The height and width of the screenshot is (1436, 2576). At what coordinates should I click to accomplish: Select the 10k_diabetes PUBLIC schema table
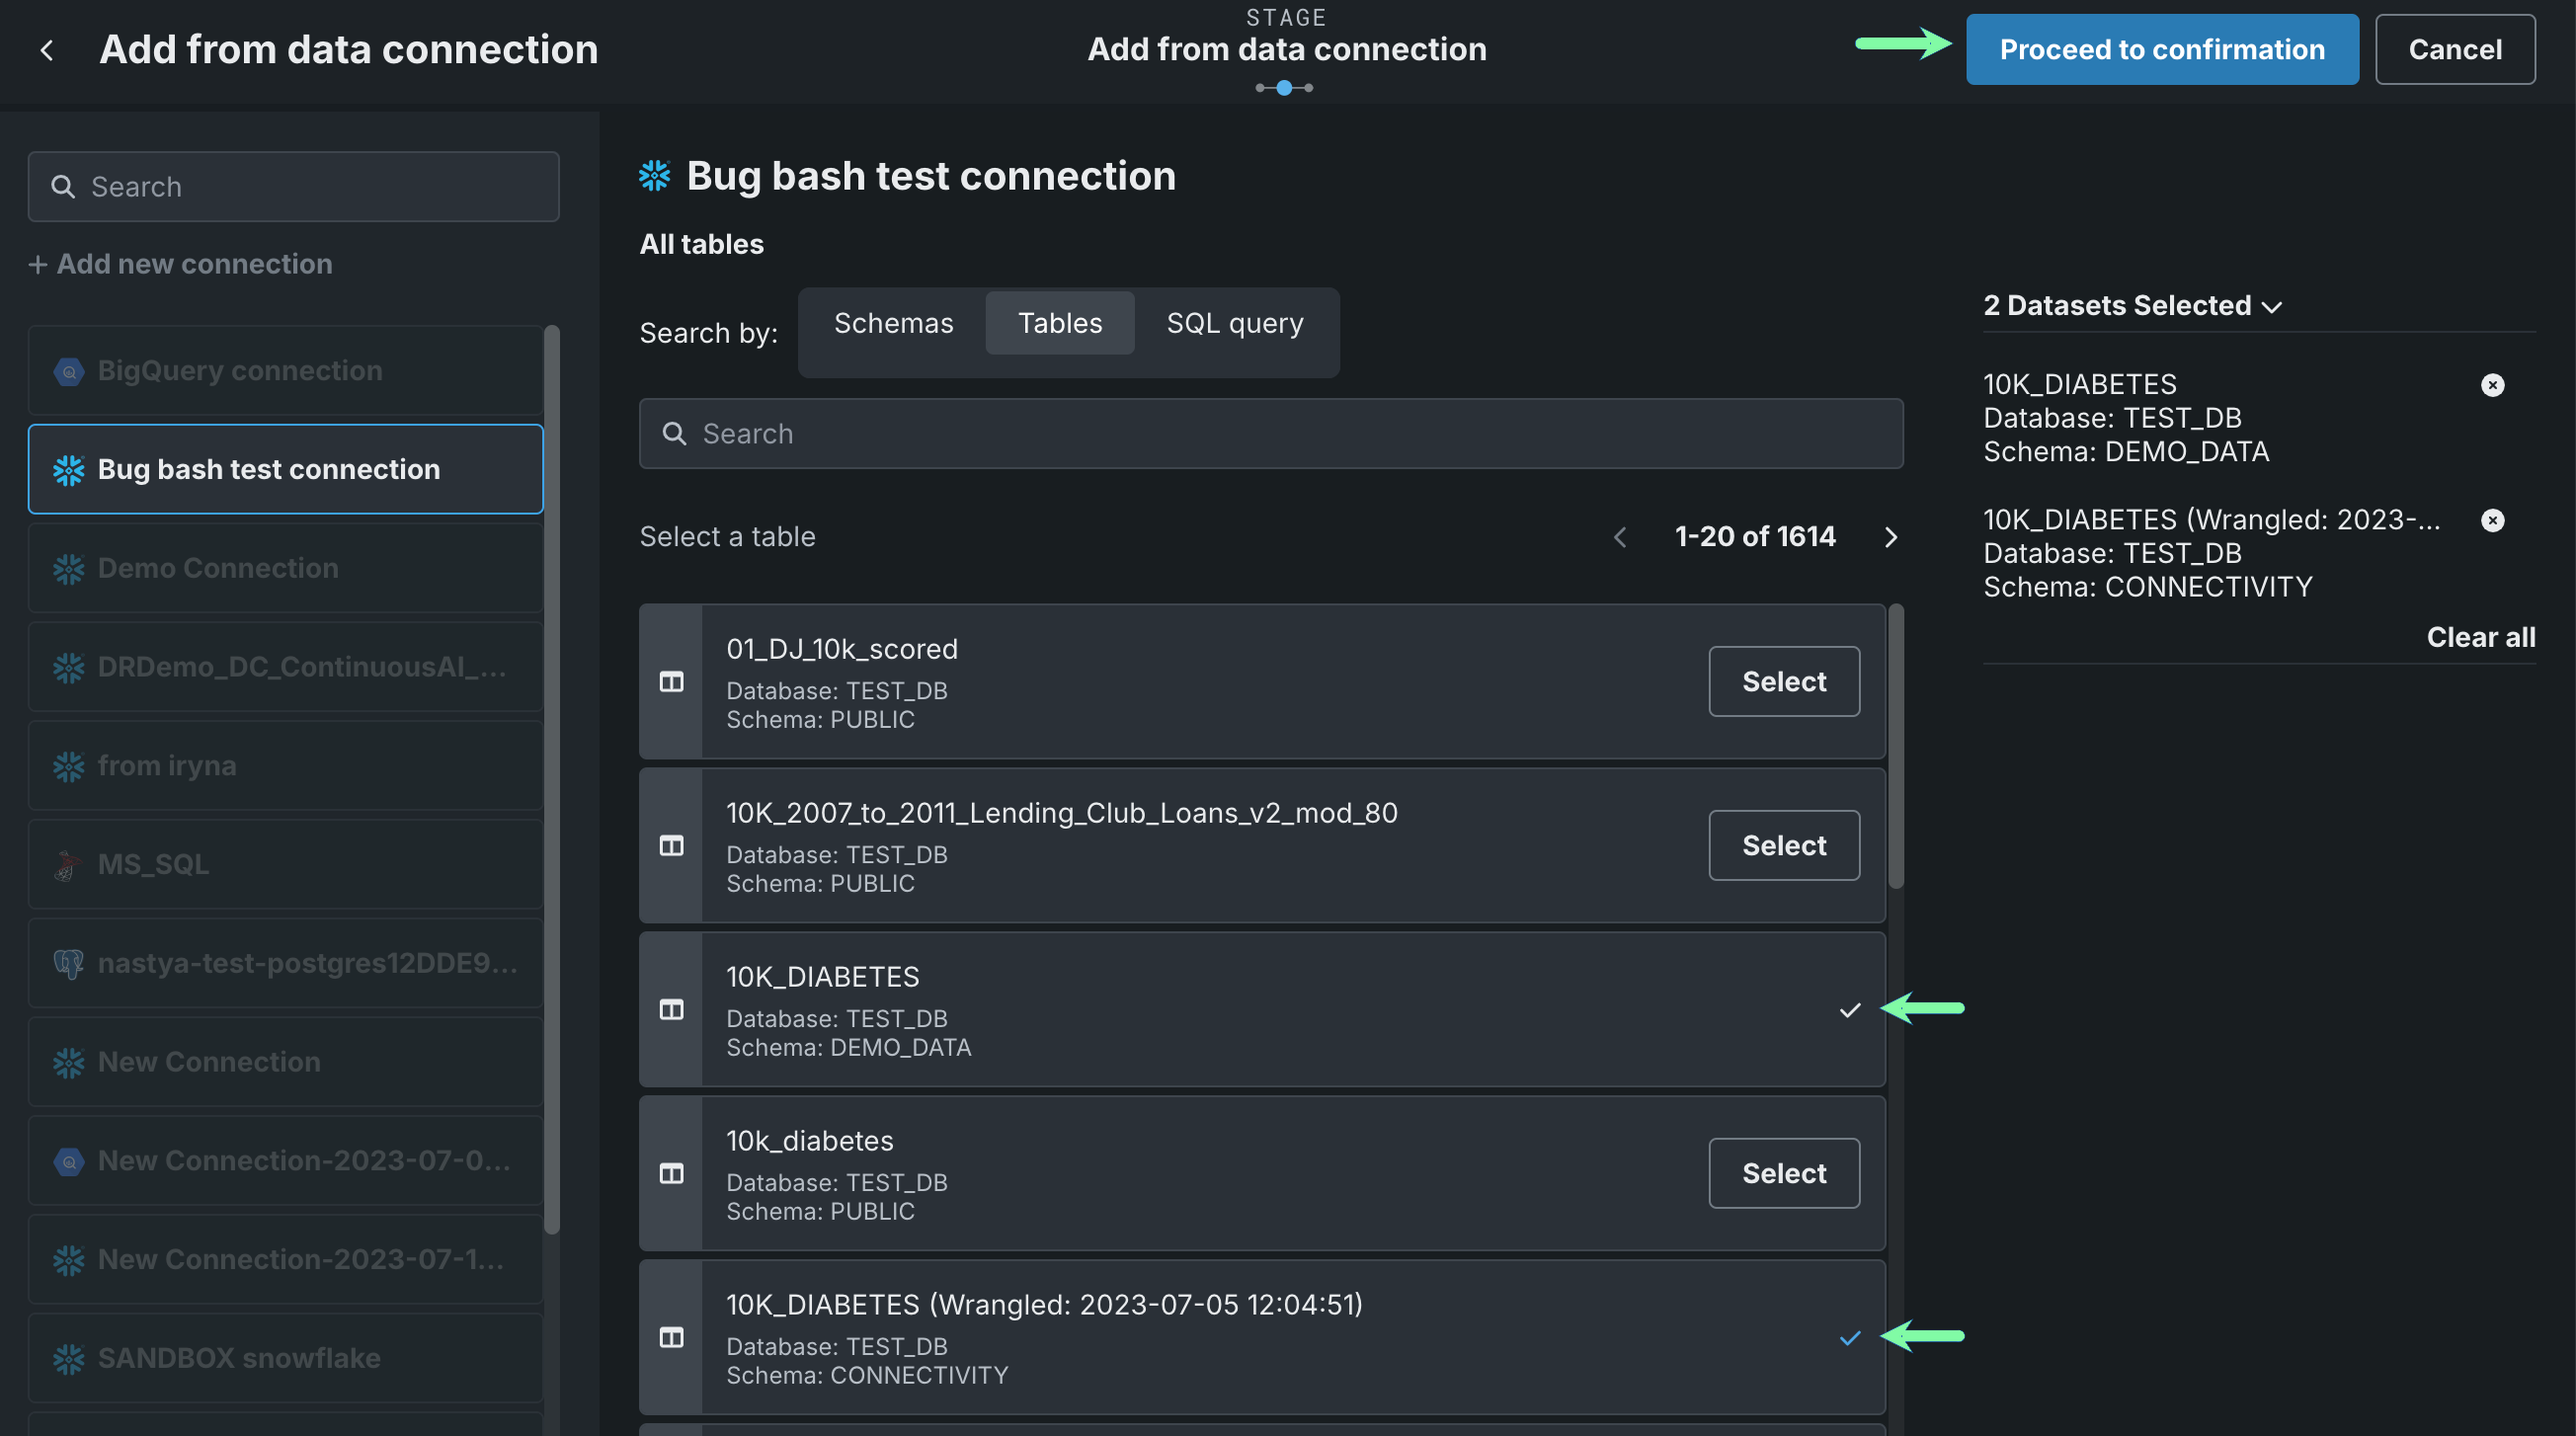tap(1783, 1173)
